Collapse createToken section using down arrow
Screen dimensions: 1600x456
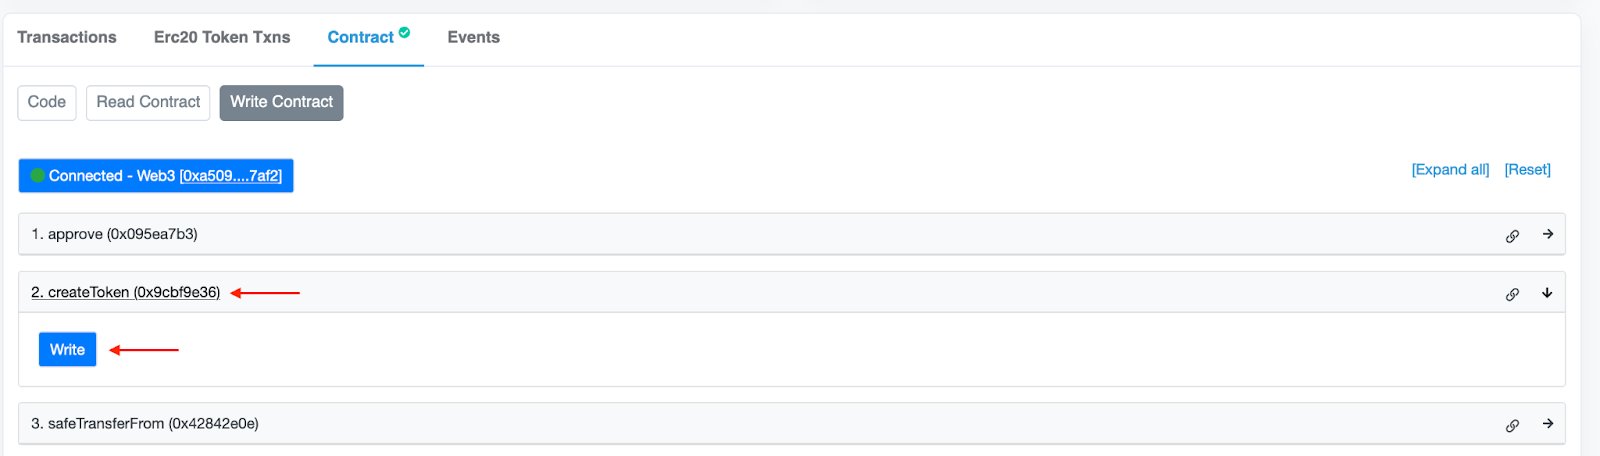[x=1547, y=293]
